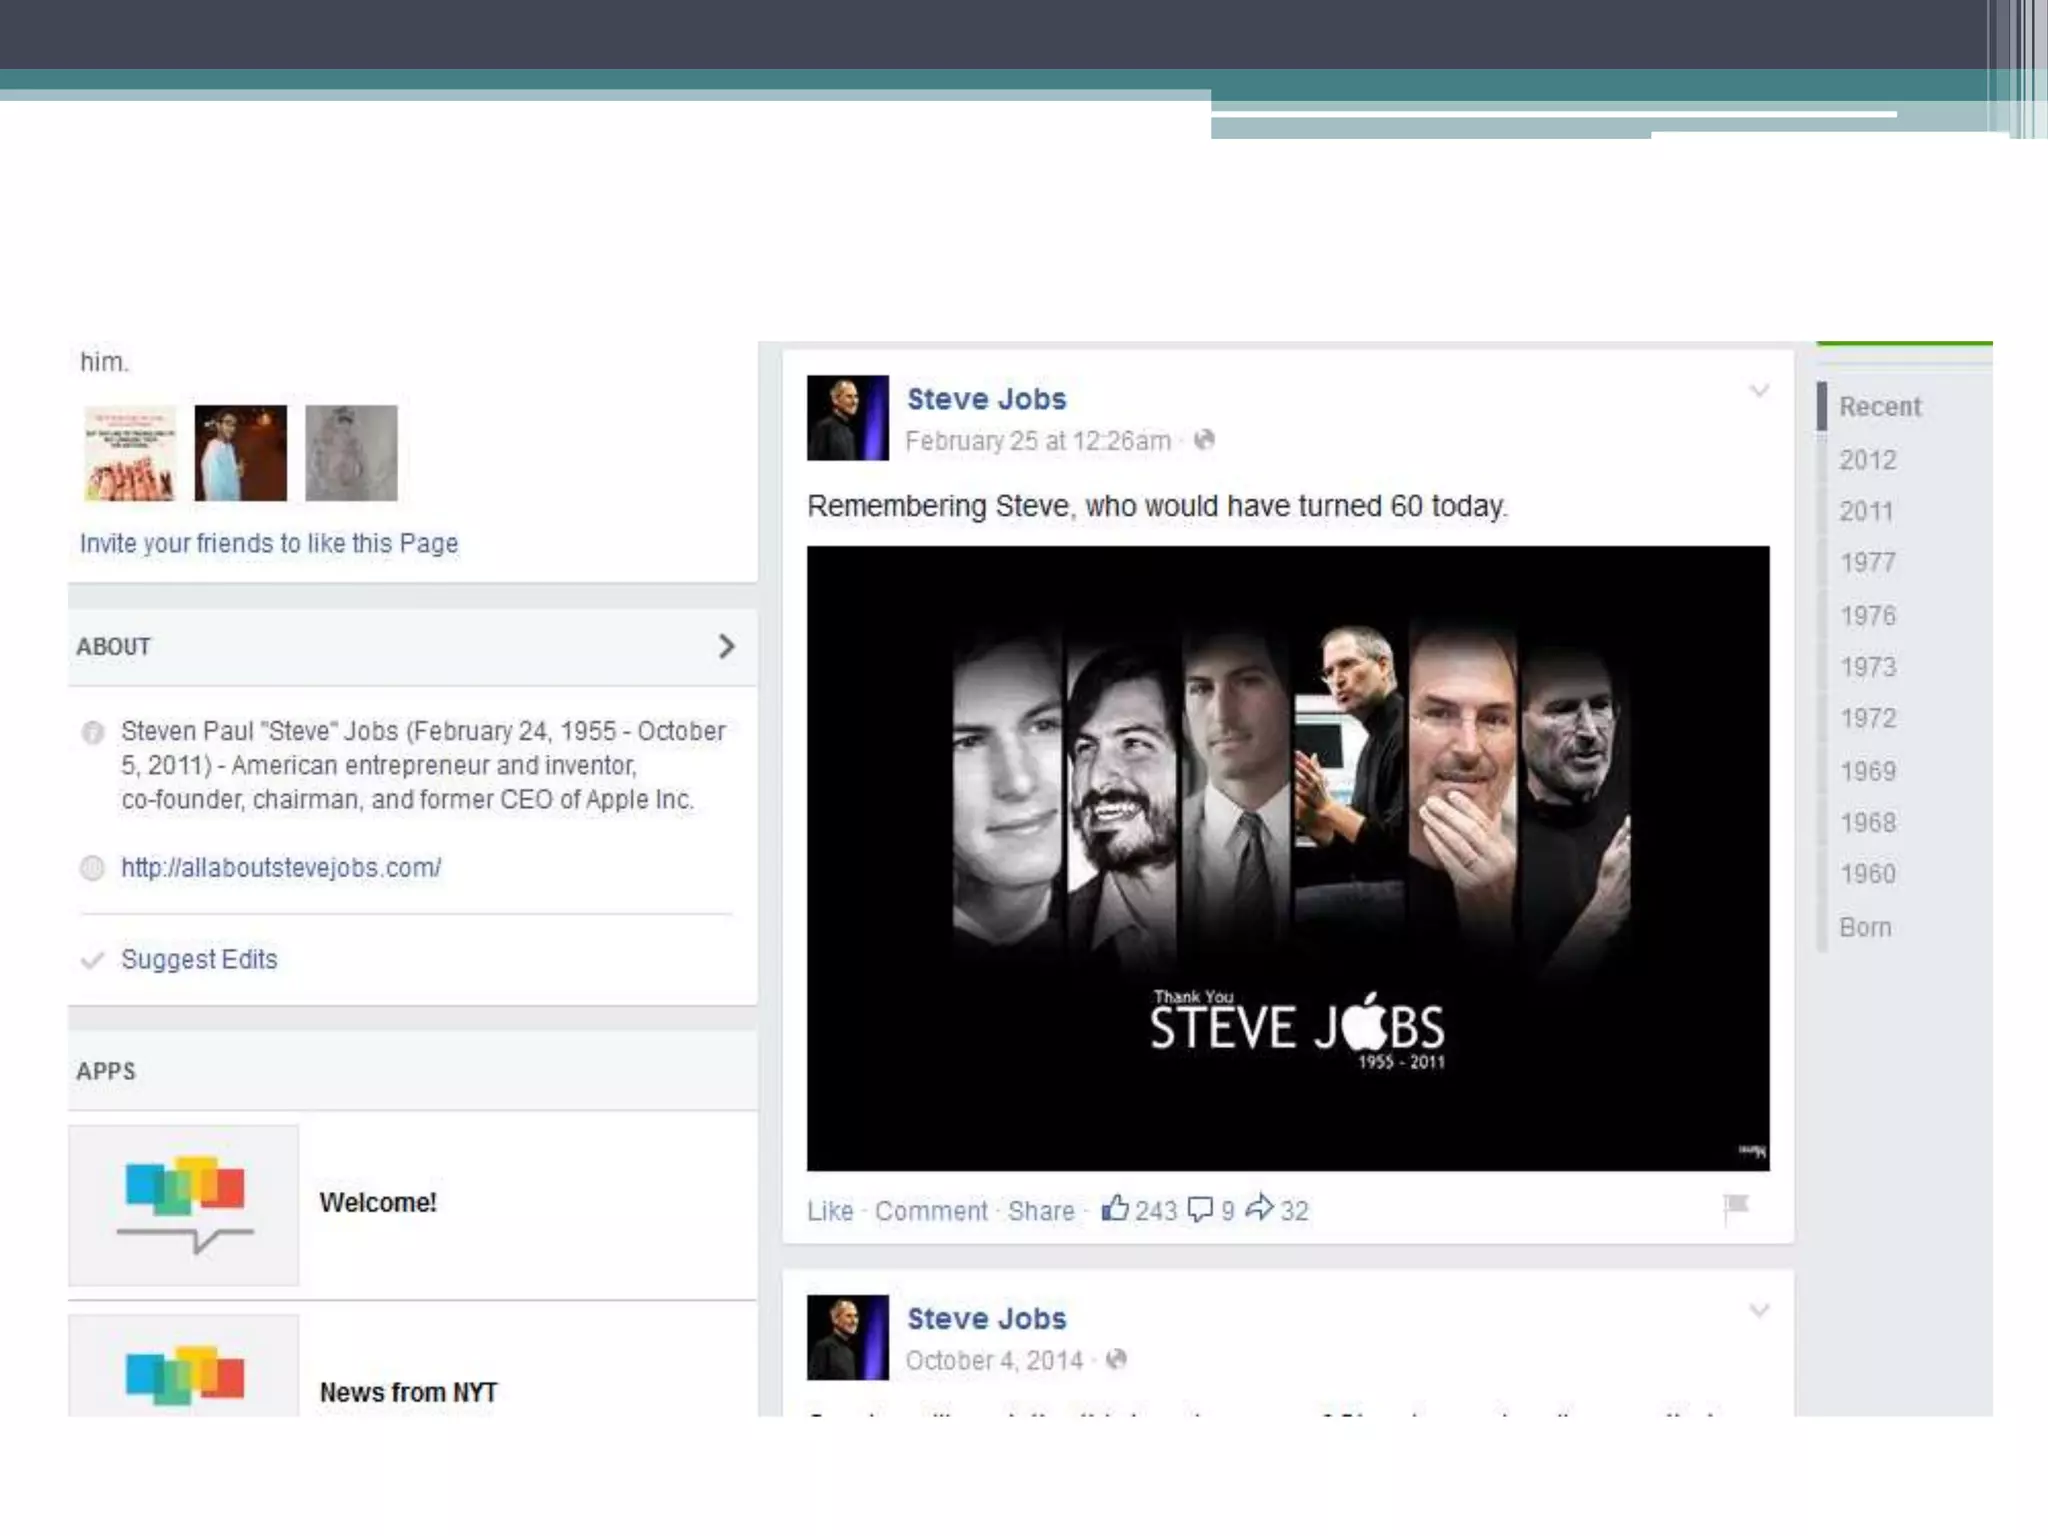The image size is (2048, 1536).
Task: Click globe privacy icon on February post
Action: tap(1204, 440)
